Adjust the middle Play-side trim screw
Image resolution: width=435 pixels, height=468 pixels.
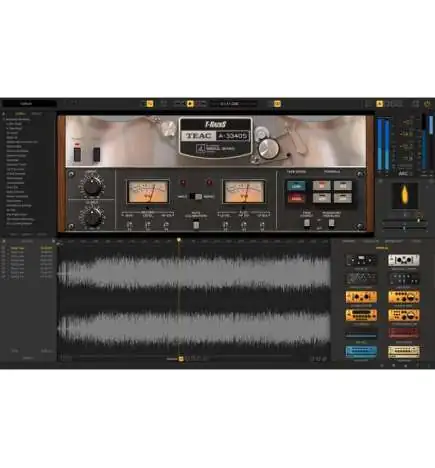tap(244, 226)
